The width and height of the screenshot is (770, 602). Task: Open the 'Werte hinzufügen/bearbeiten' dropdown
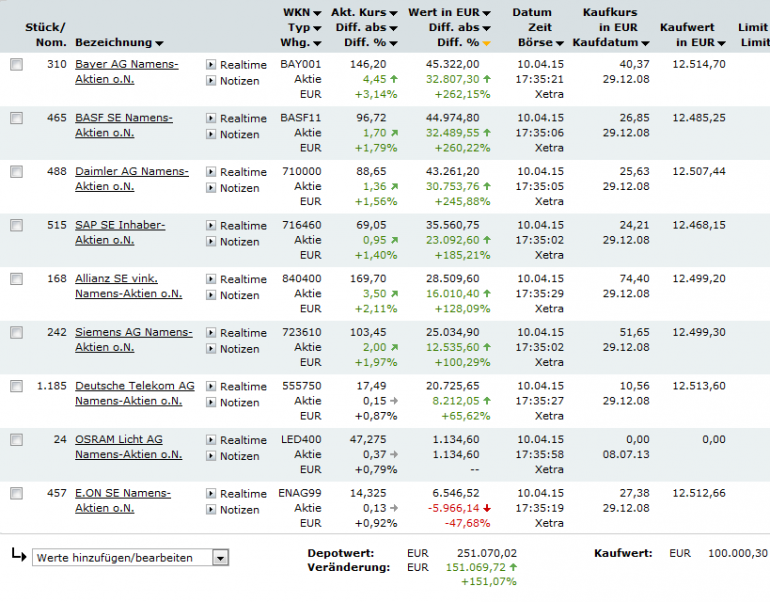click(131, 558)
